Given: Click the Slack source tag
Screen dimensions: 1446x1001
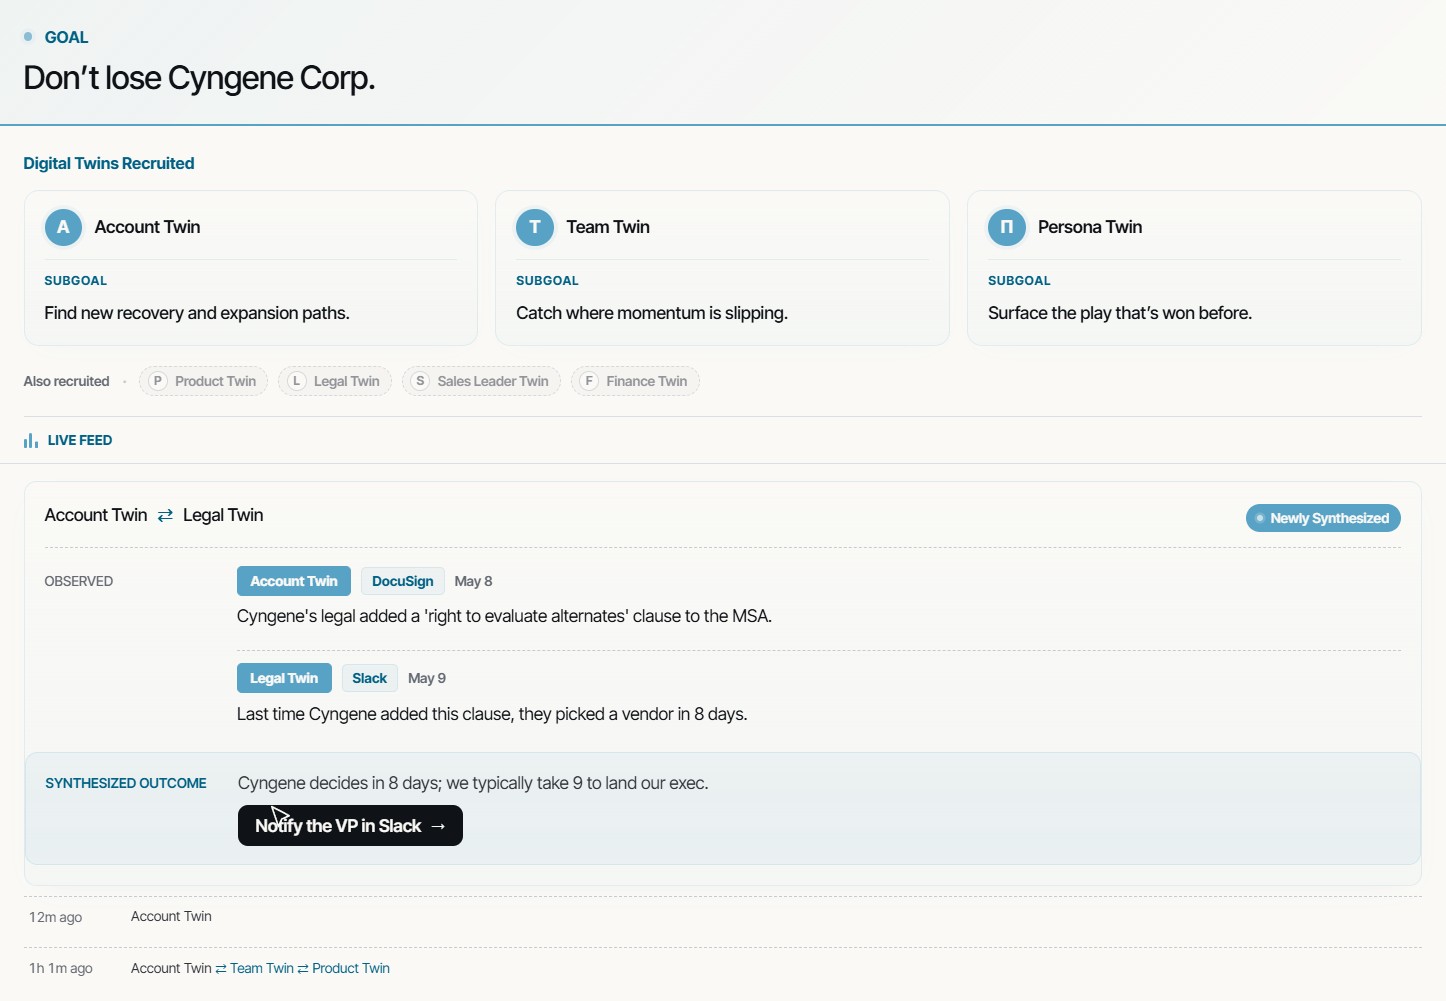Looking at the screenshot, I should 370,678.
